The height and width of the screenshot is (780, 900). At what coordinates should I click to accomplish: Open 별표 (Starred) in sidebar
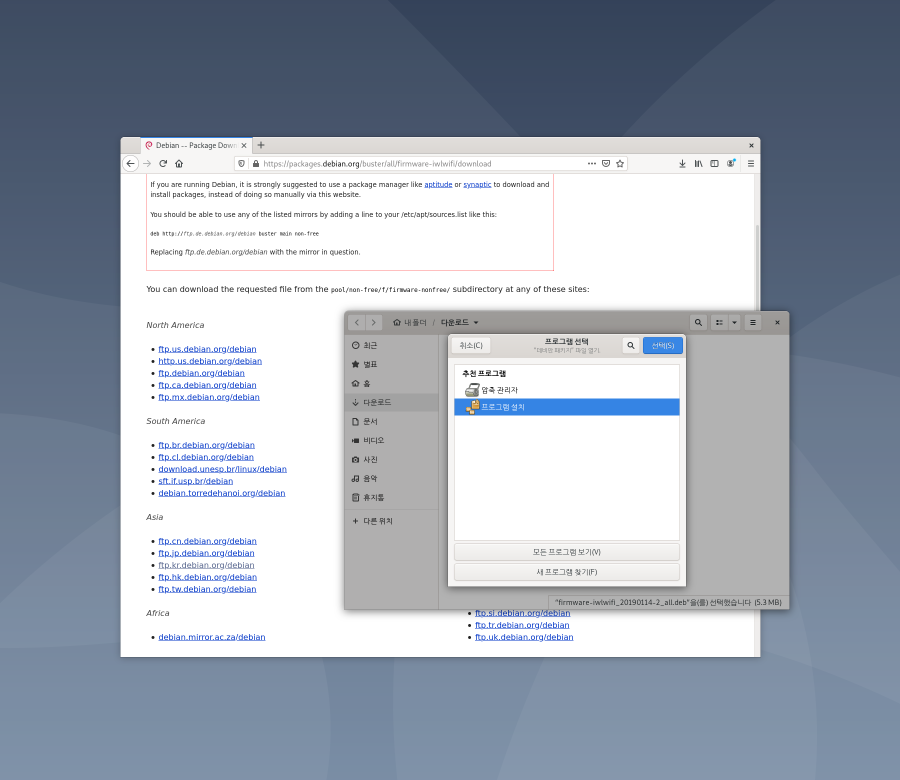(392, 364)
